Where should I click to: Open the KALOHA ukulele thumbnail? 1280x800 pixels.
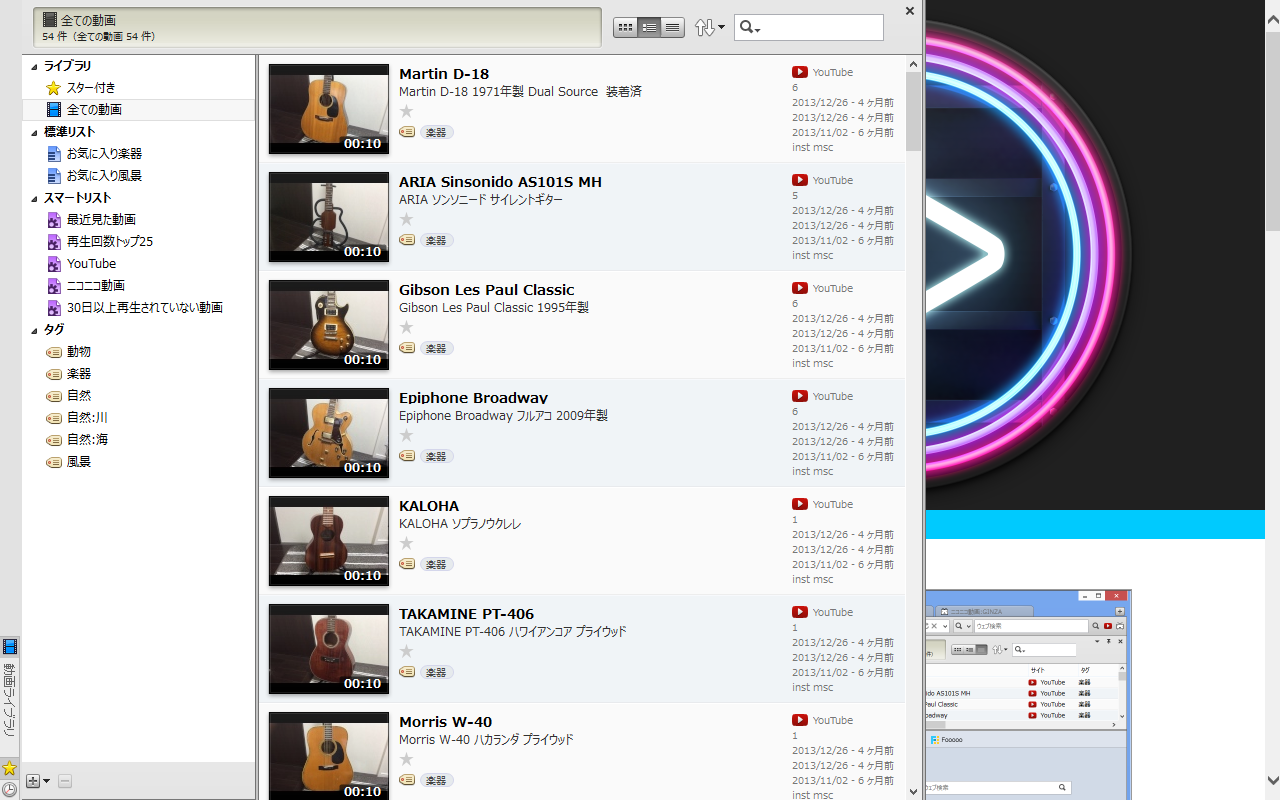click(x=329, y=541)
